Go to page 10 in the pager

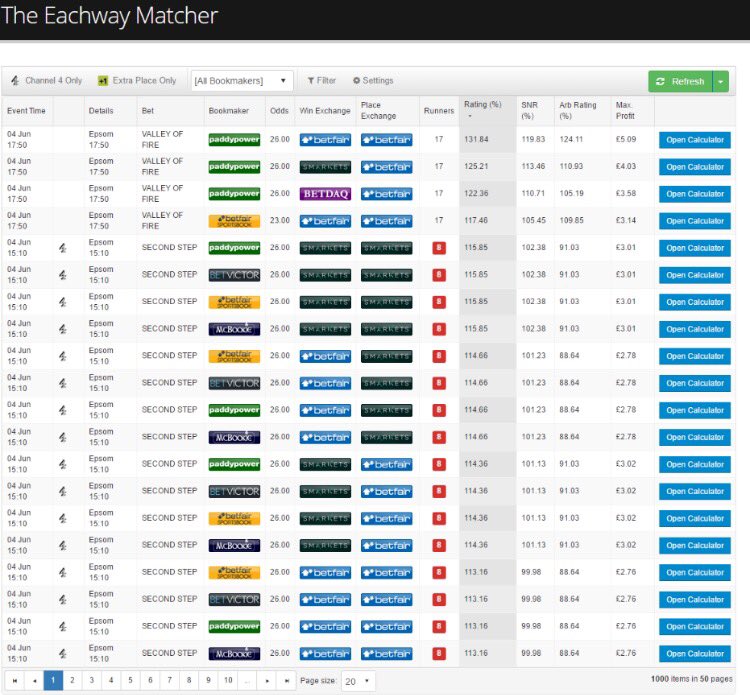(x=228, y=681)
